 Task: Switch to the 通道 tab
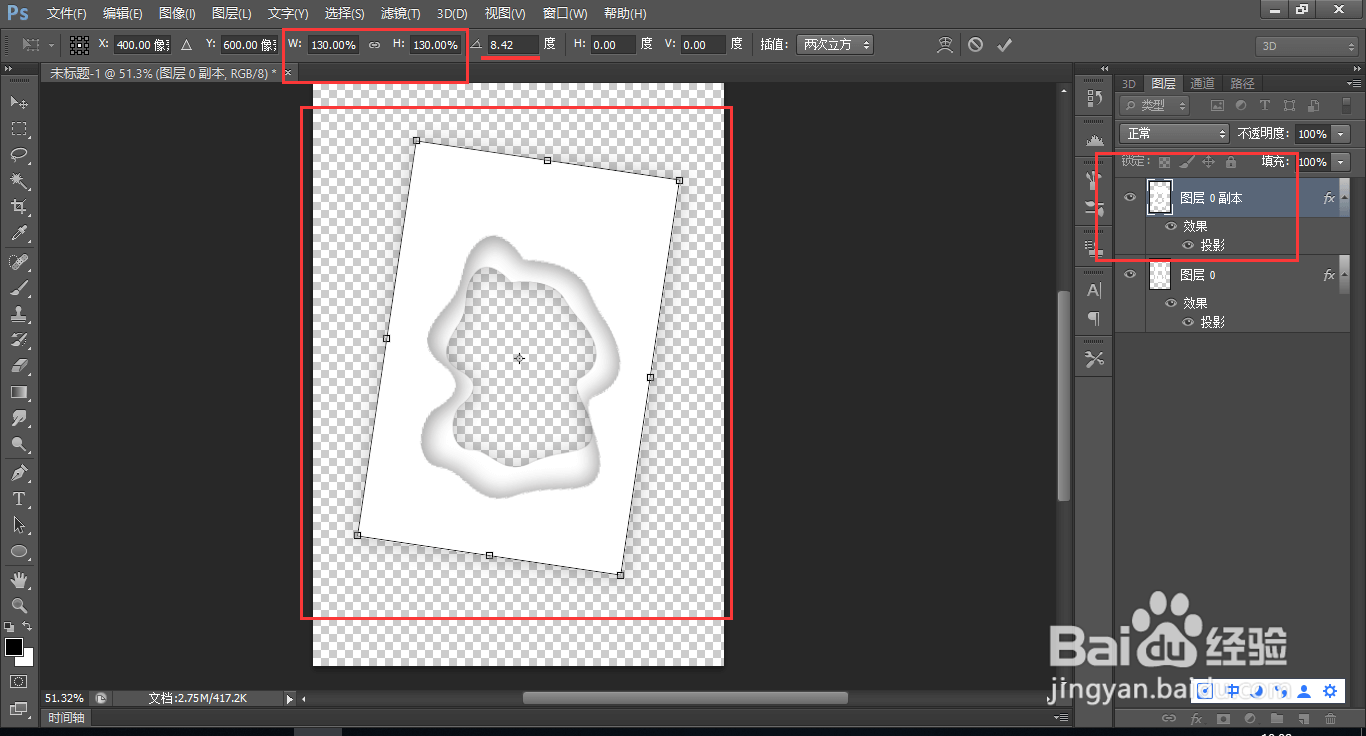click(x=1203, y=83)
